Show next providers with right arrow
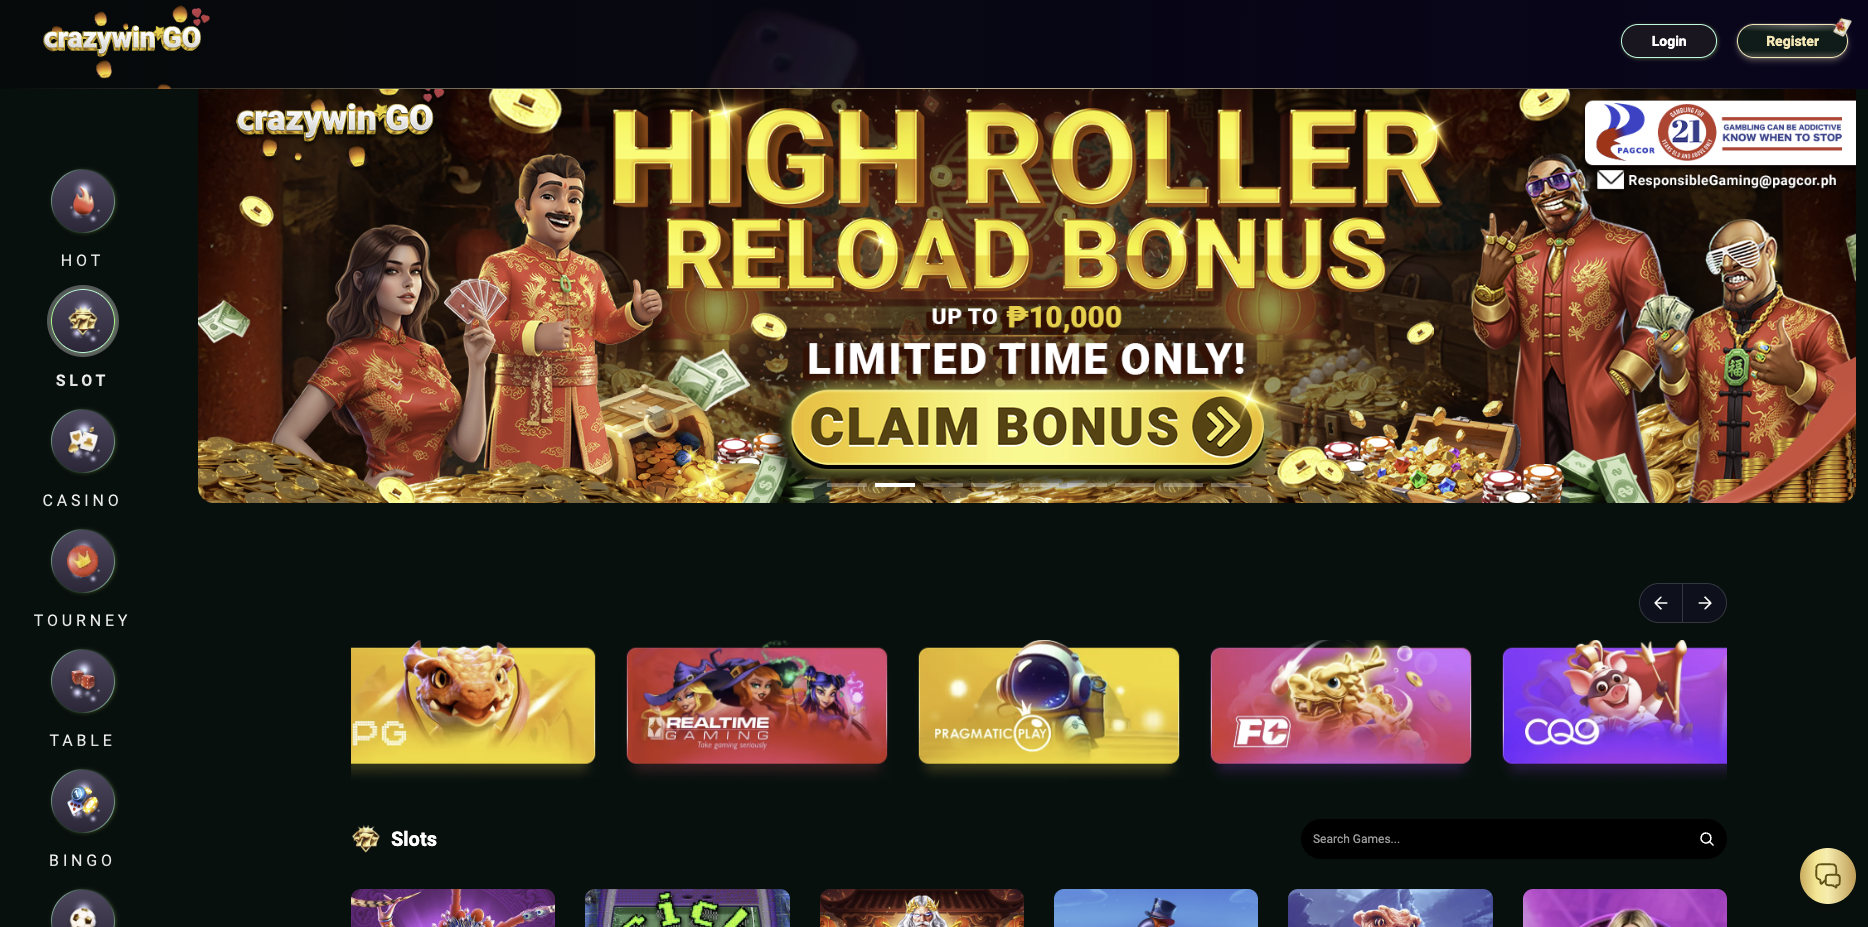This screenshot has height=927, width=1868. pyautogui.click(x=1705, y=603)
